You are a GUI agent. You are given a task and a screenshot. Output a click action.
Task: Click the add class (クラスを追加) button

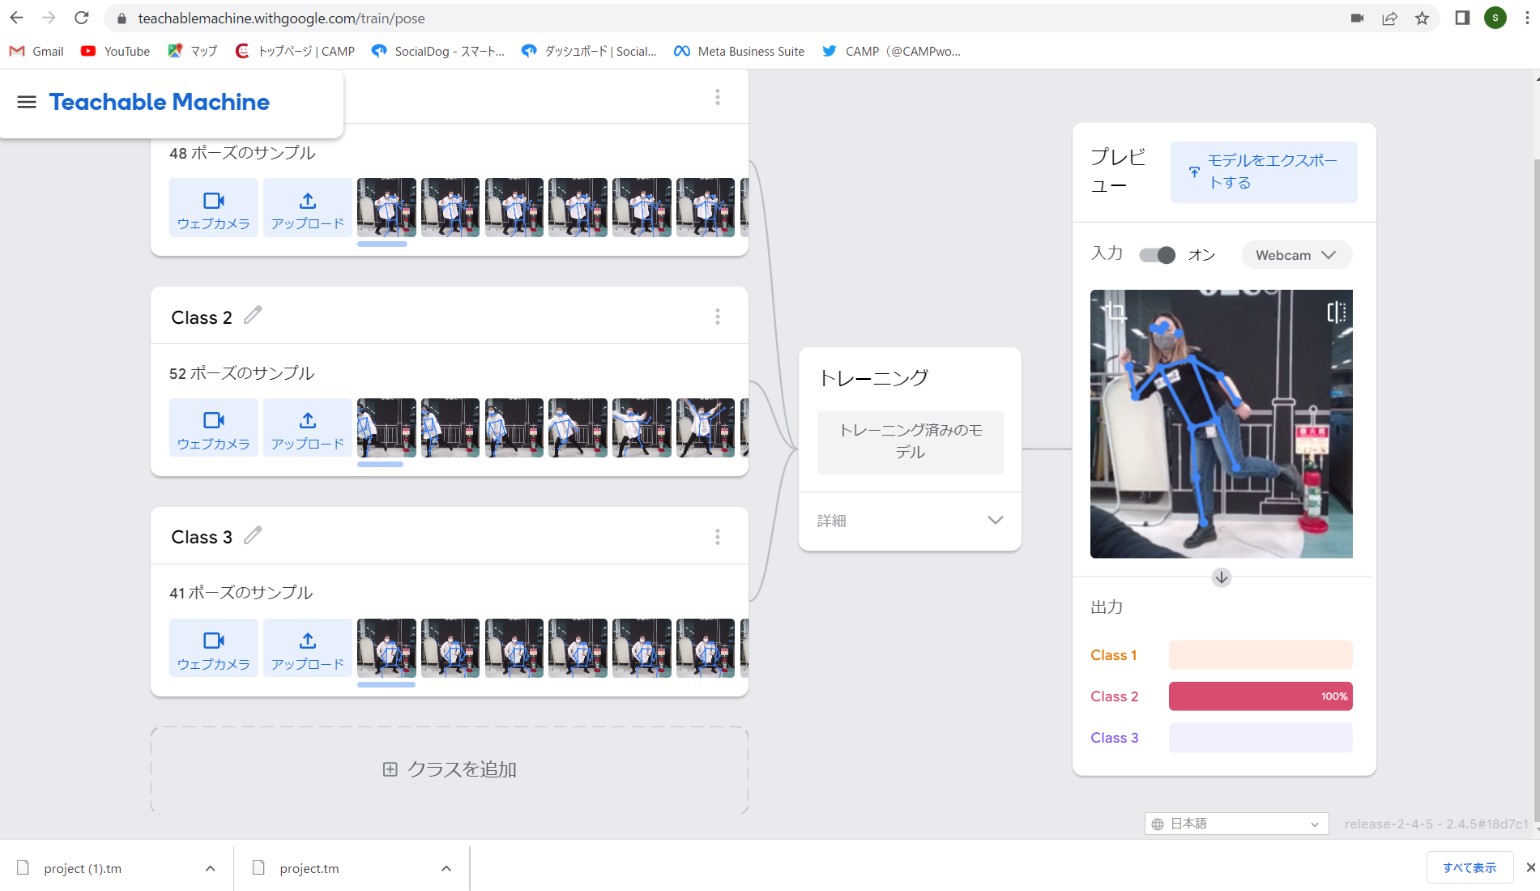450,770
